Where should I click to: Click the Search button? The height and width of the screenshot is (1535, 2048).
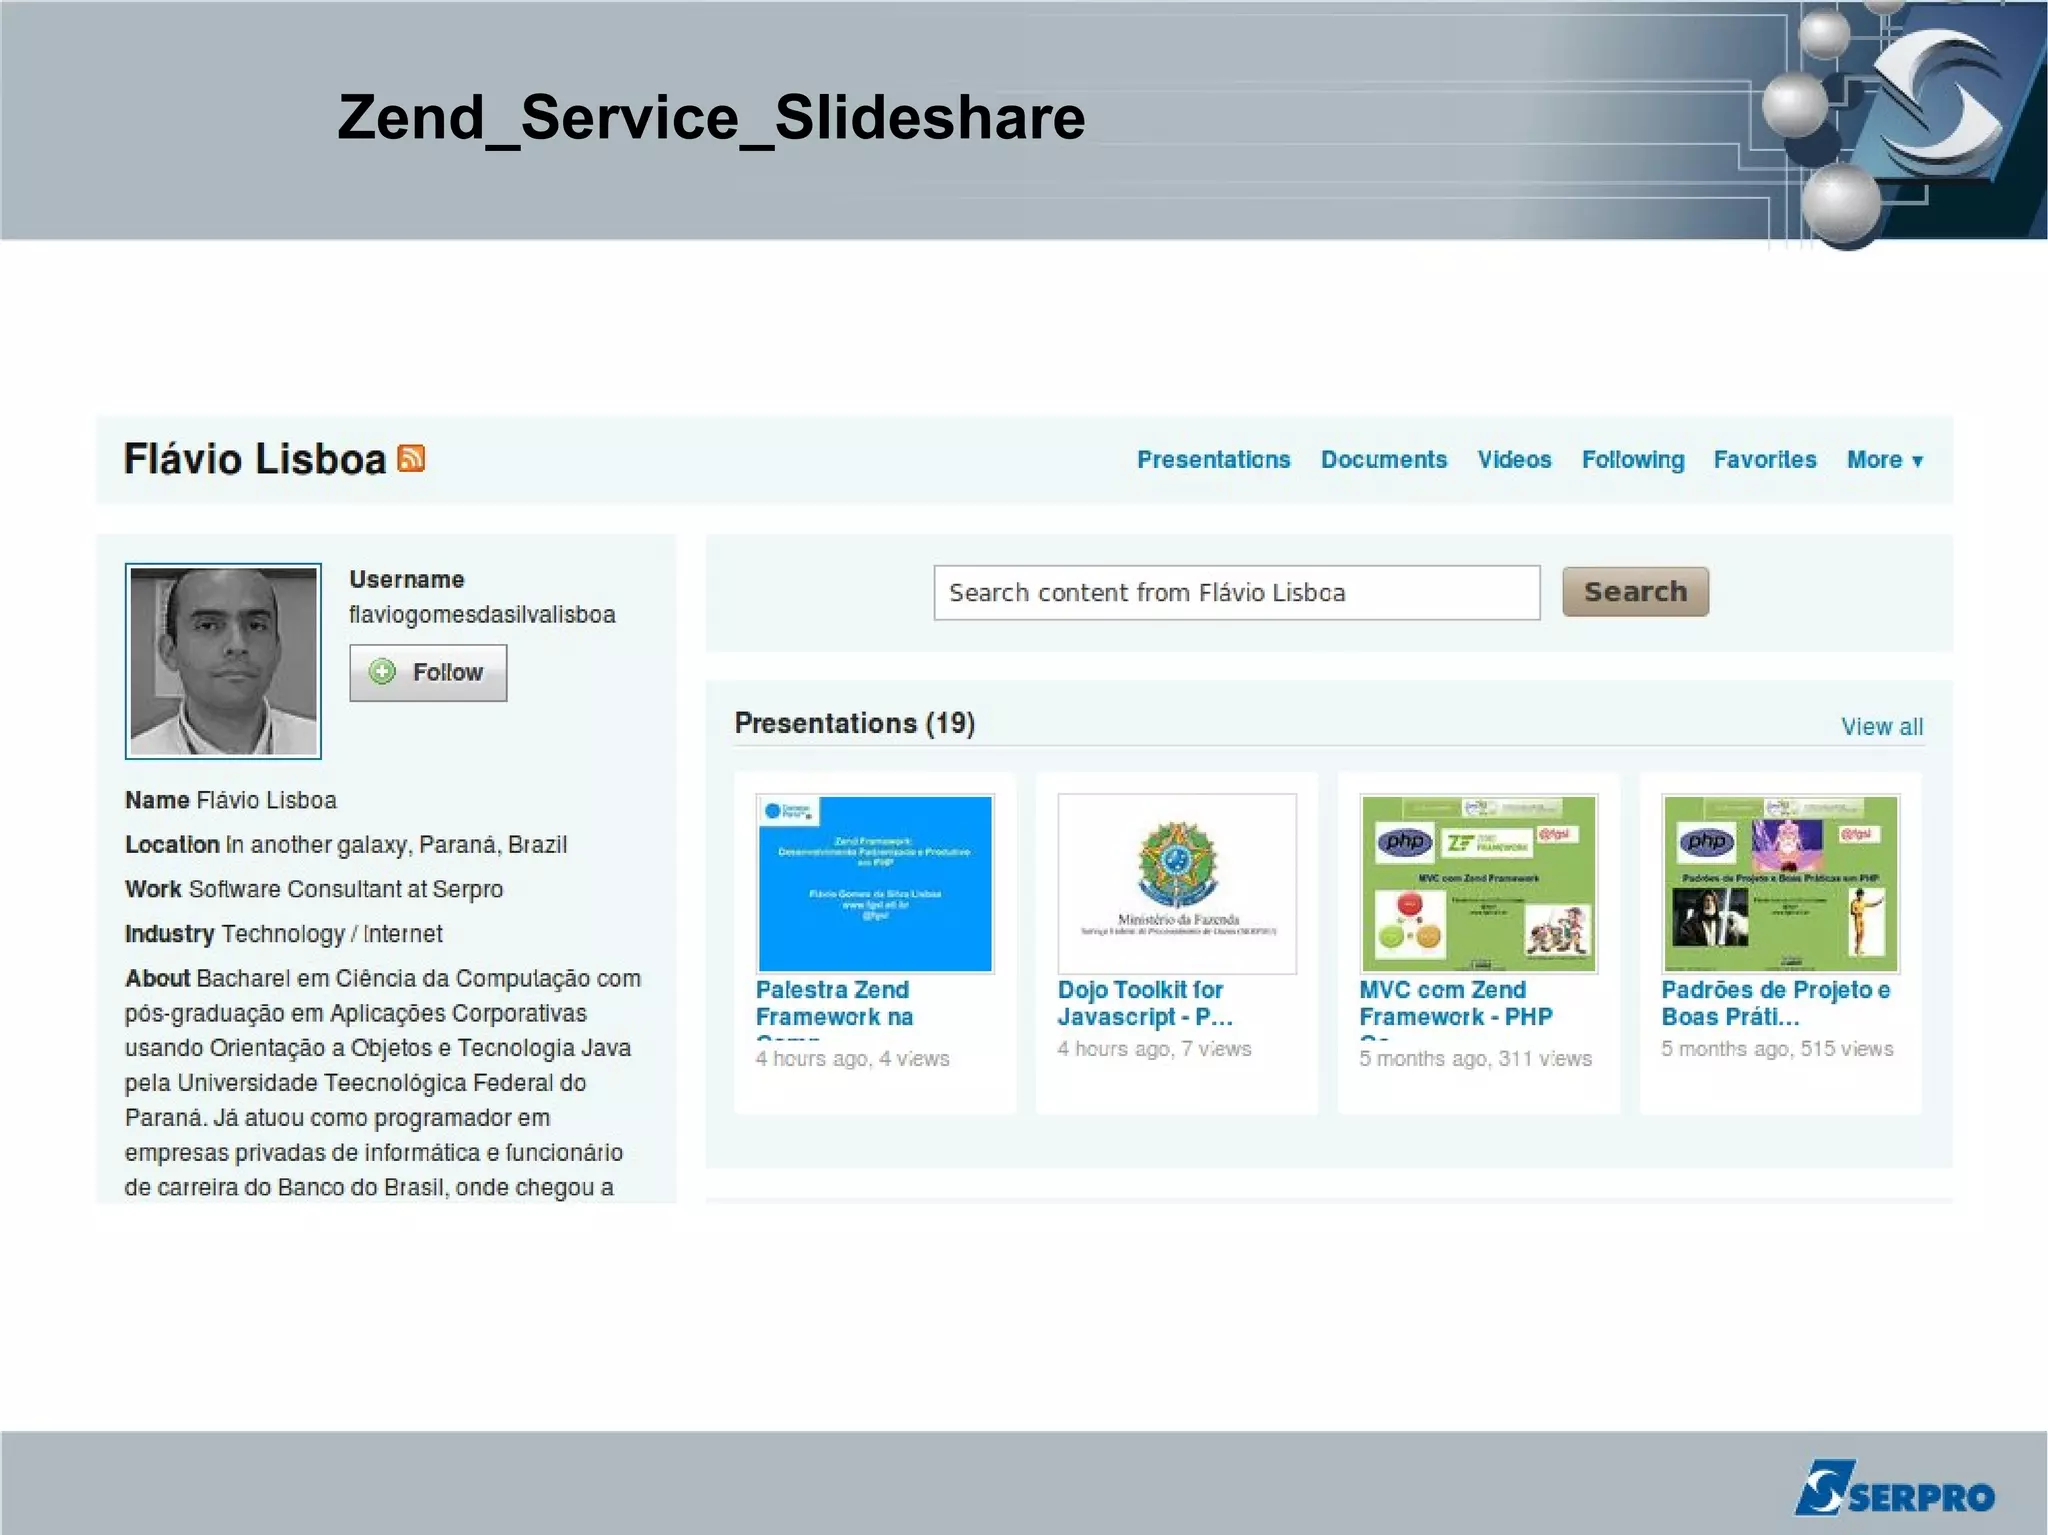(1635, 592)
